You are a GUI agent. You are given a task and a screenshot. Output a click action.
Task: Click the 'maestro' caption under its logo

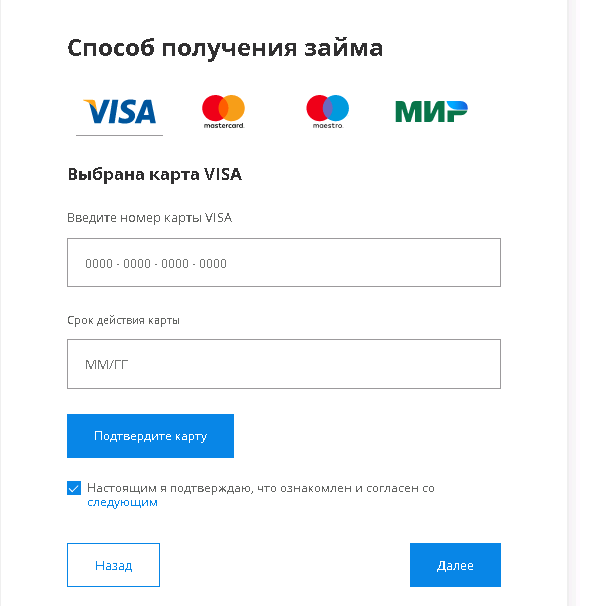[x=327, y=126]
